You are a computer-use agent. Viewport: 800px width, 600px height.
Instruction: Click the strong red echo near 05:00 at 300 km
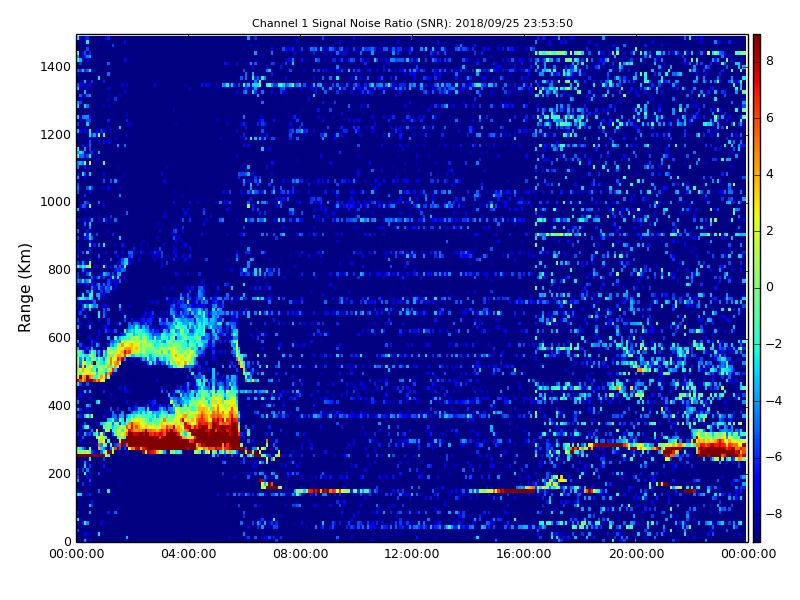pyautogui.click(x=214, y=434)
